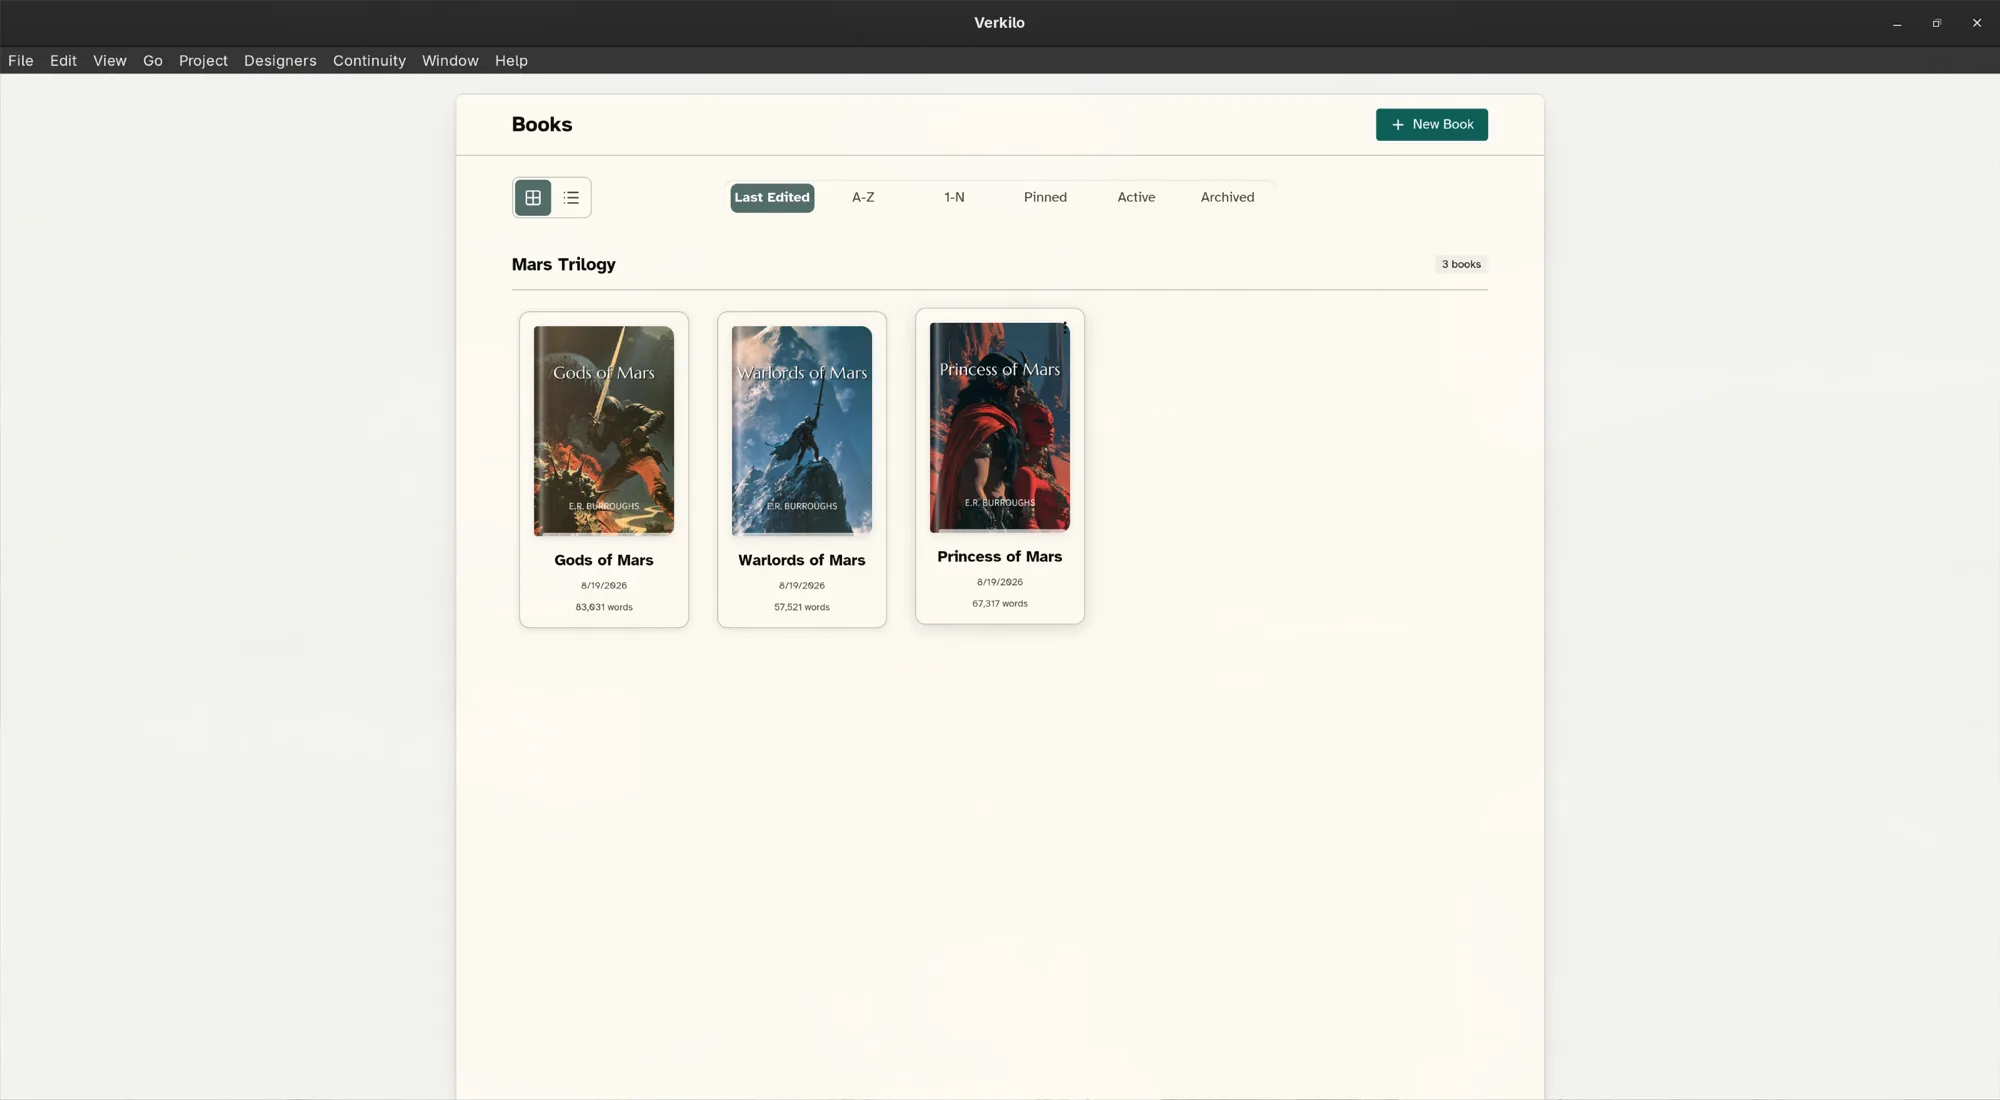The width and height of the screenshot is (2000, 1100).
Task: Create a book with New Book button
Action: coord(1431,124)
